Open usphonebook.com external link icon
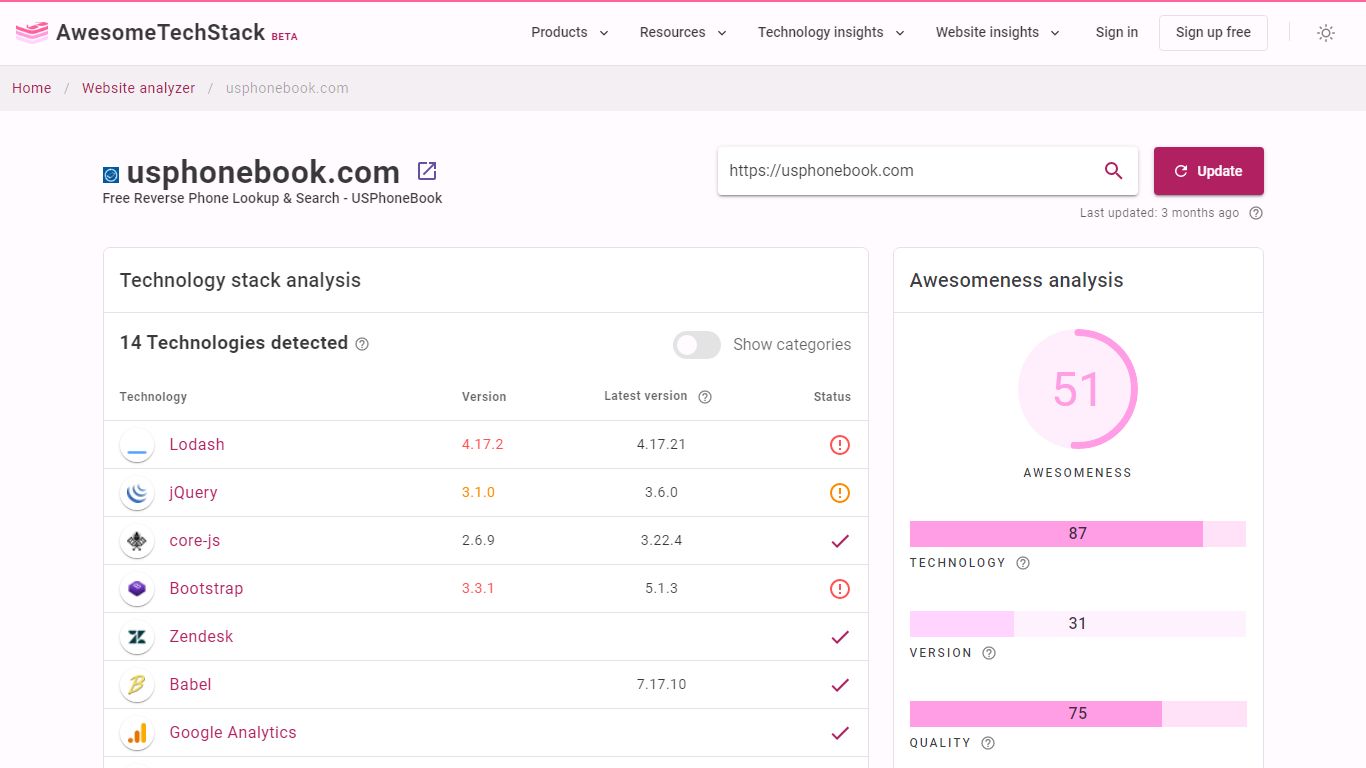This screenshot has height=768, width=1366. pyautogui.click(x=427, y=171)
